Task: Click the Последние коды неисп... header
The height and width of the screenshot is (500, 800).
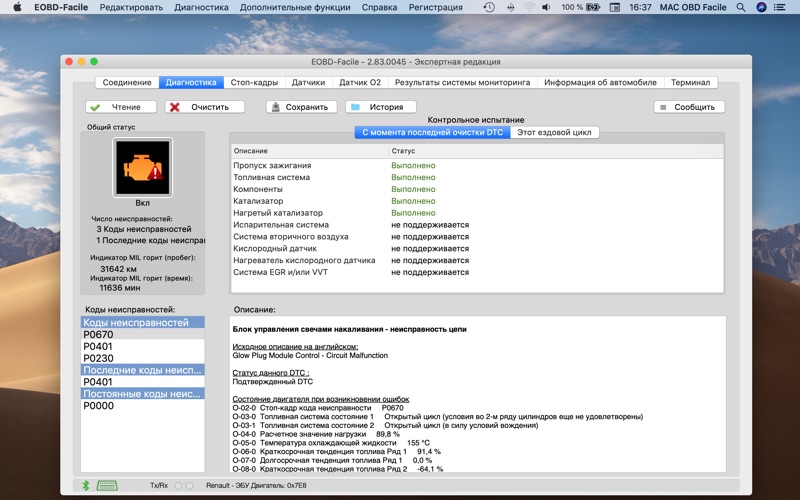Action: click(142, 370)
